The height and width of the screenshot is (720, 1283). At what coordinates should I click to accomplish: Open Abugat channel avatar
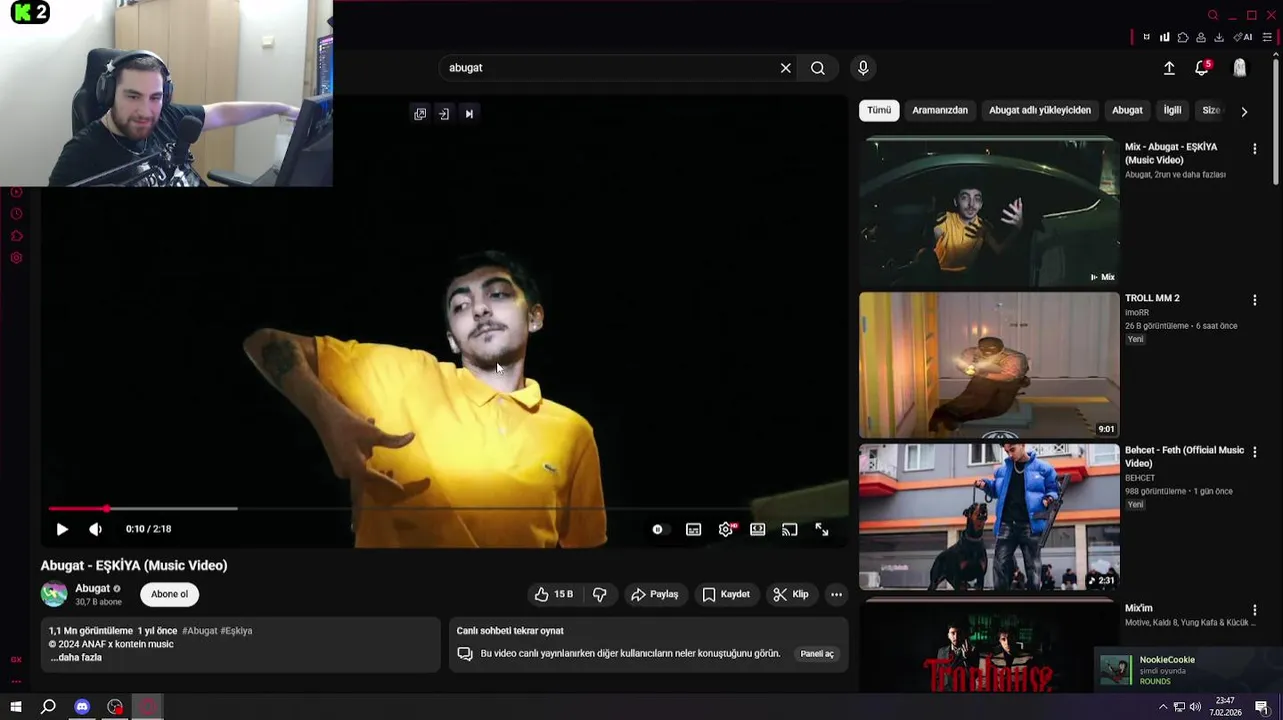[54, 594]
